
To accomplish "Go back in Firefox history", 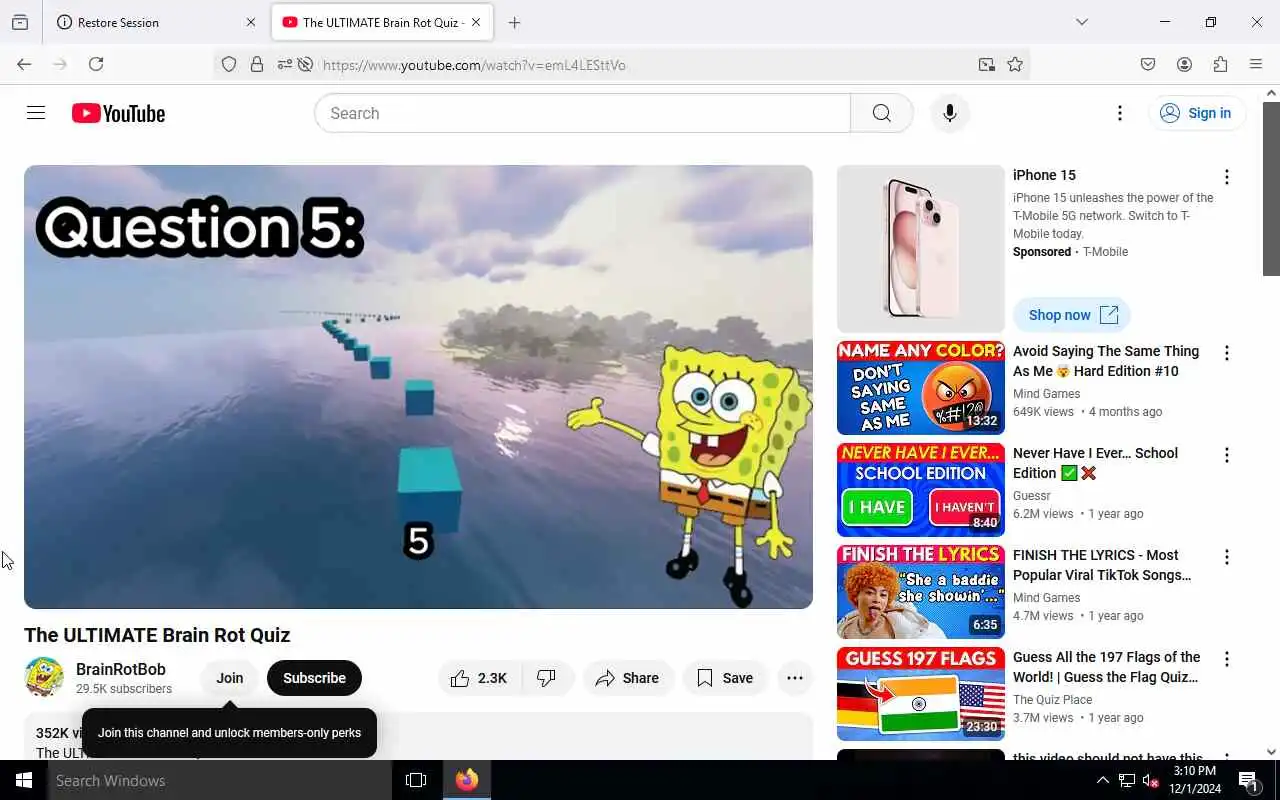I will click(24, 64).
